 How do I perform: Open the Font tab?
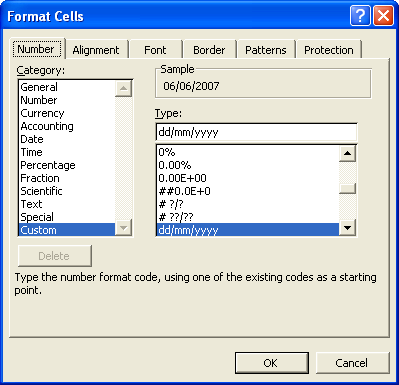[155, 50]
